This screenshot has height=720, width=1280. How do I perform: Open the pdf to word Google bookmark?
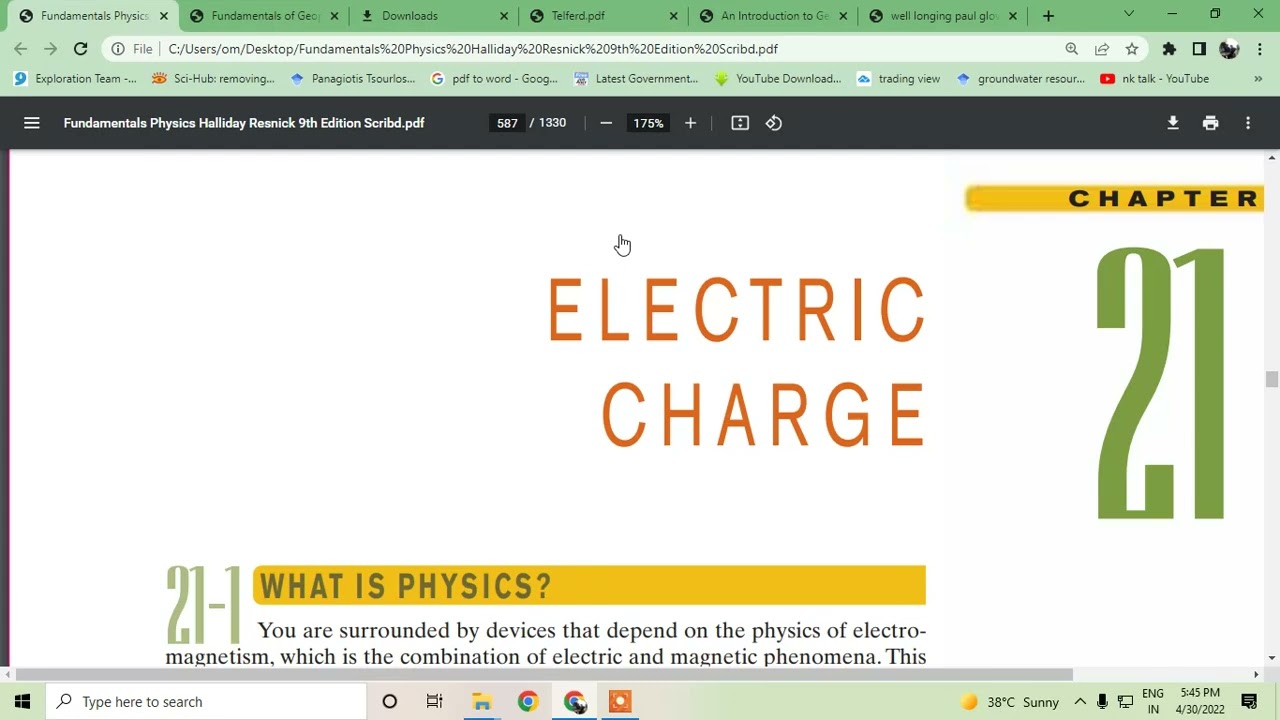point(494,78)
